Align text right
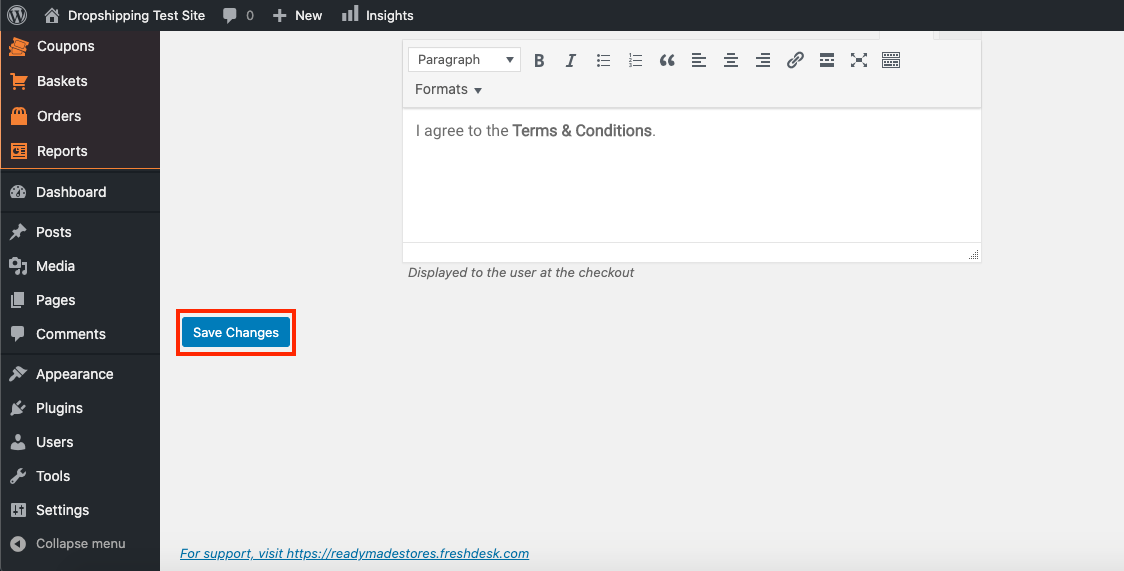This screenshot has height=571, width=1124. (x=763, y=60)
